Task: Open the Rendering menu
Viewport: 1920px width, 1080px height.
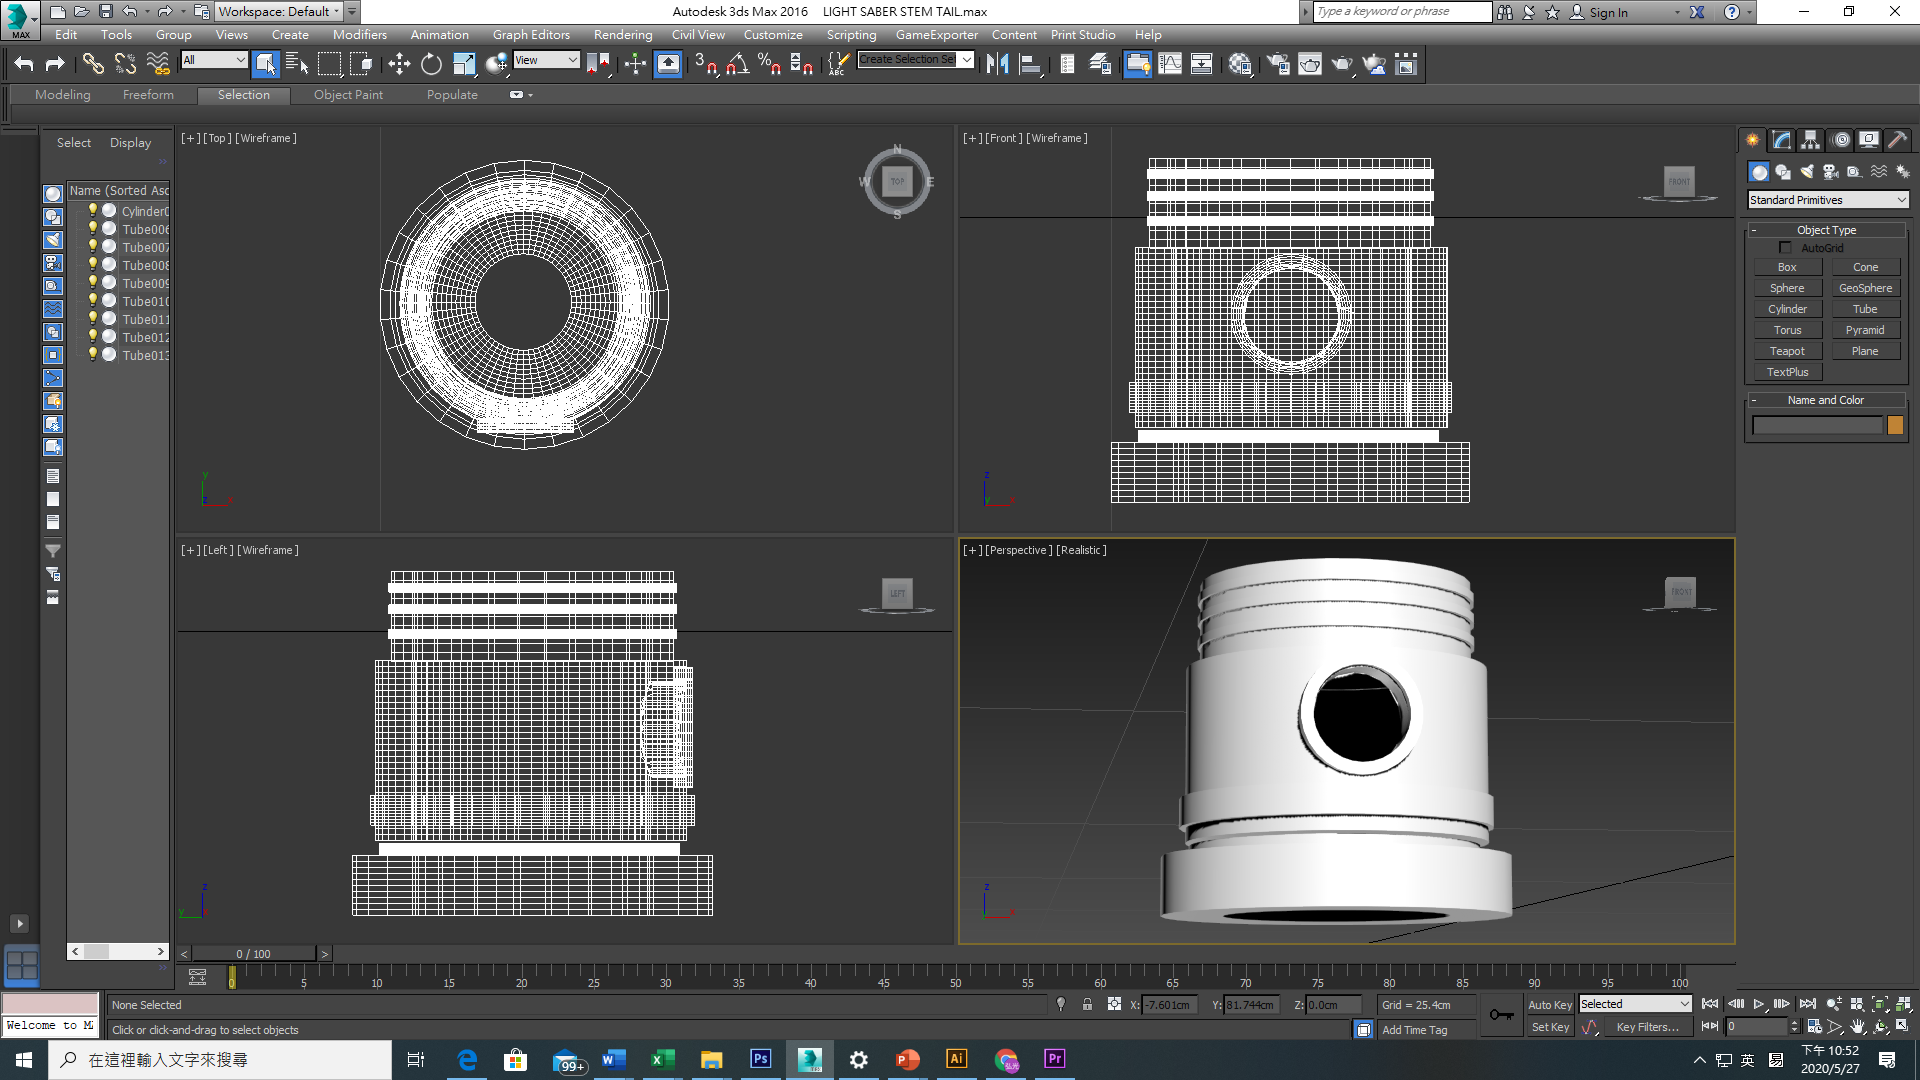Action: (x=623, y=34)
